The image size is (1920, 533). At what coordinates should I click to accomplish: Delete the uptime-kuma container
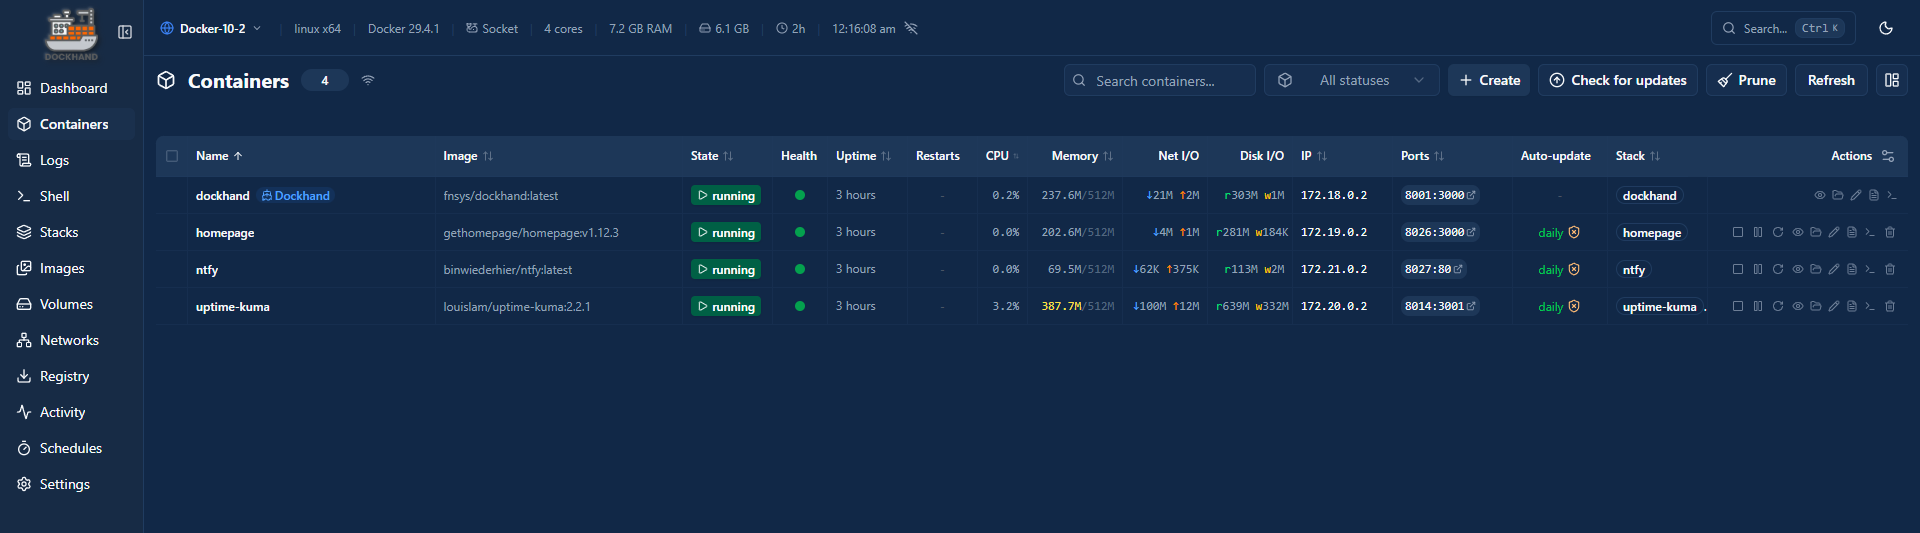tap(1890, 306)
